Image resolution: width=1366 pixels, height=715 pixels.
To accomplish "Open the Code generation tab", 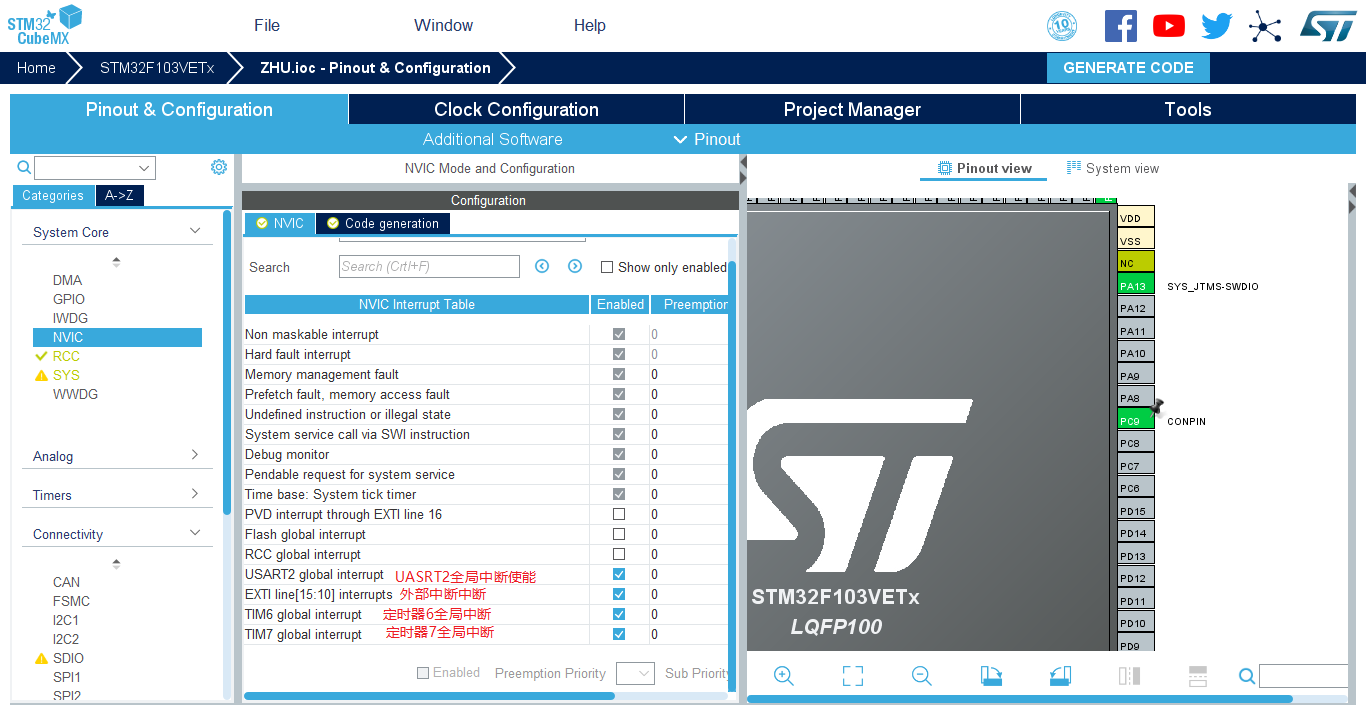I will coord(383,223).
